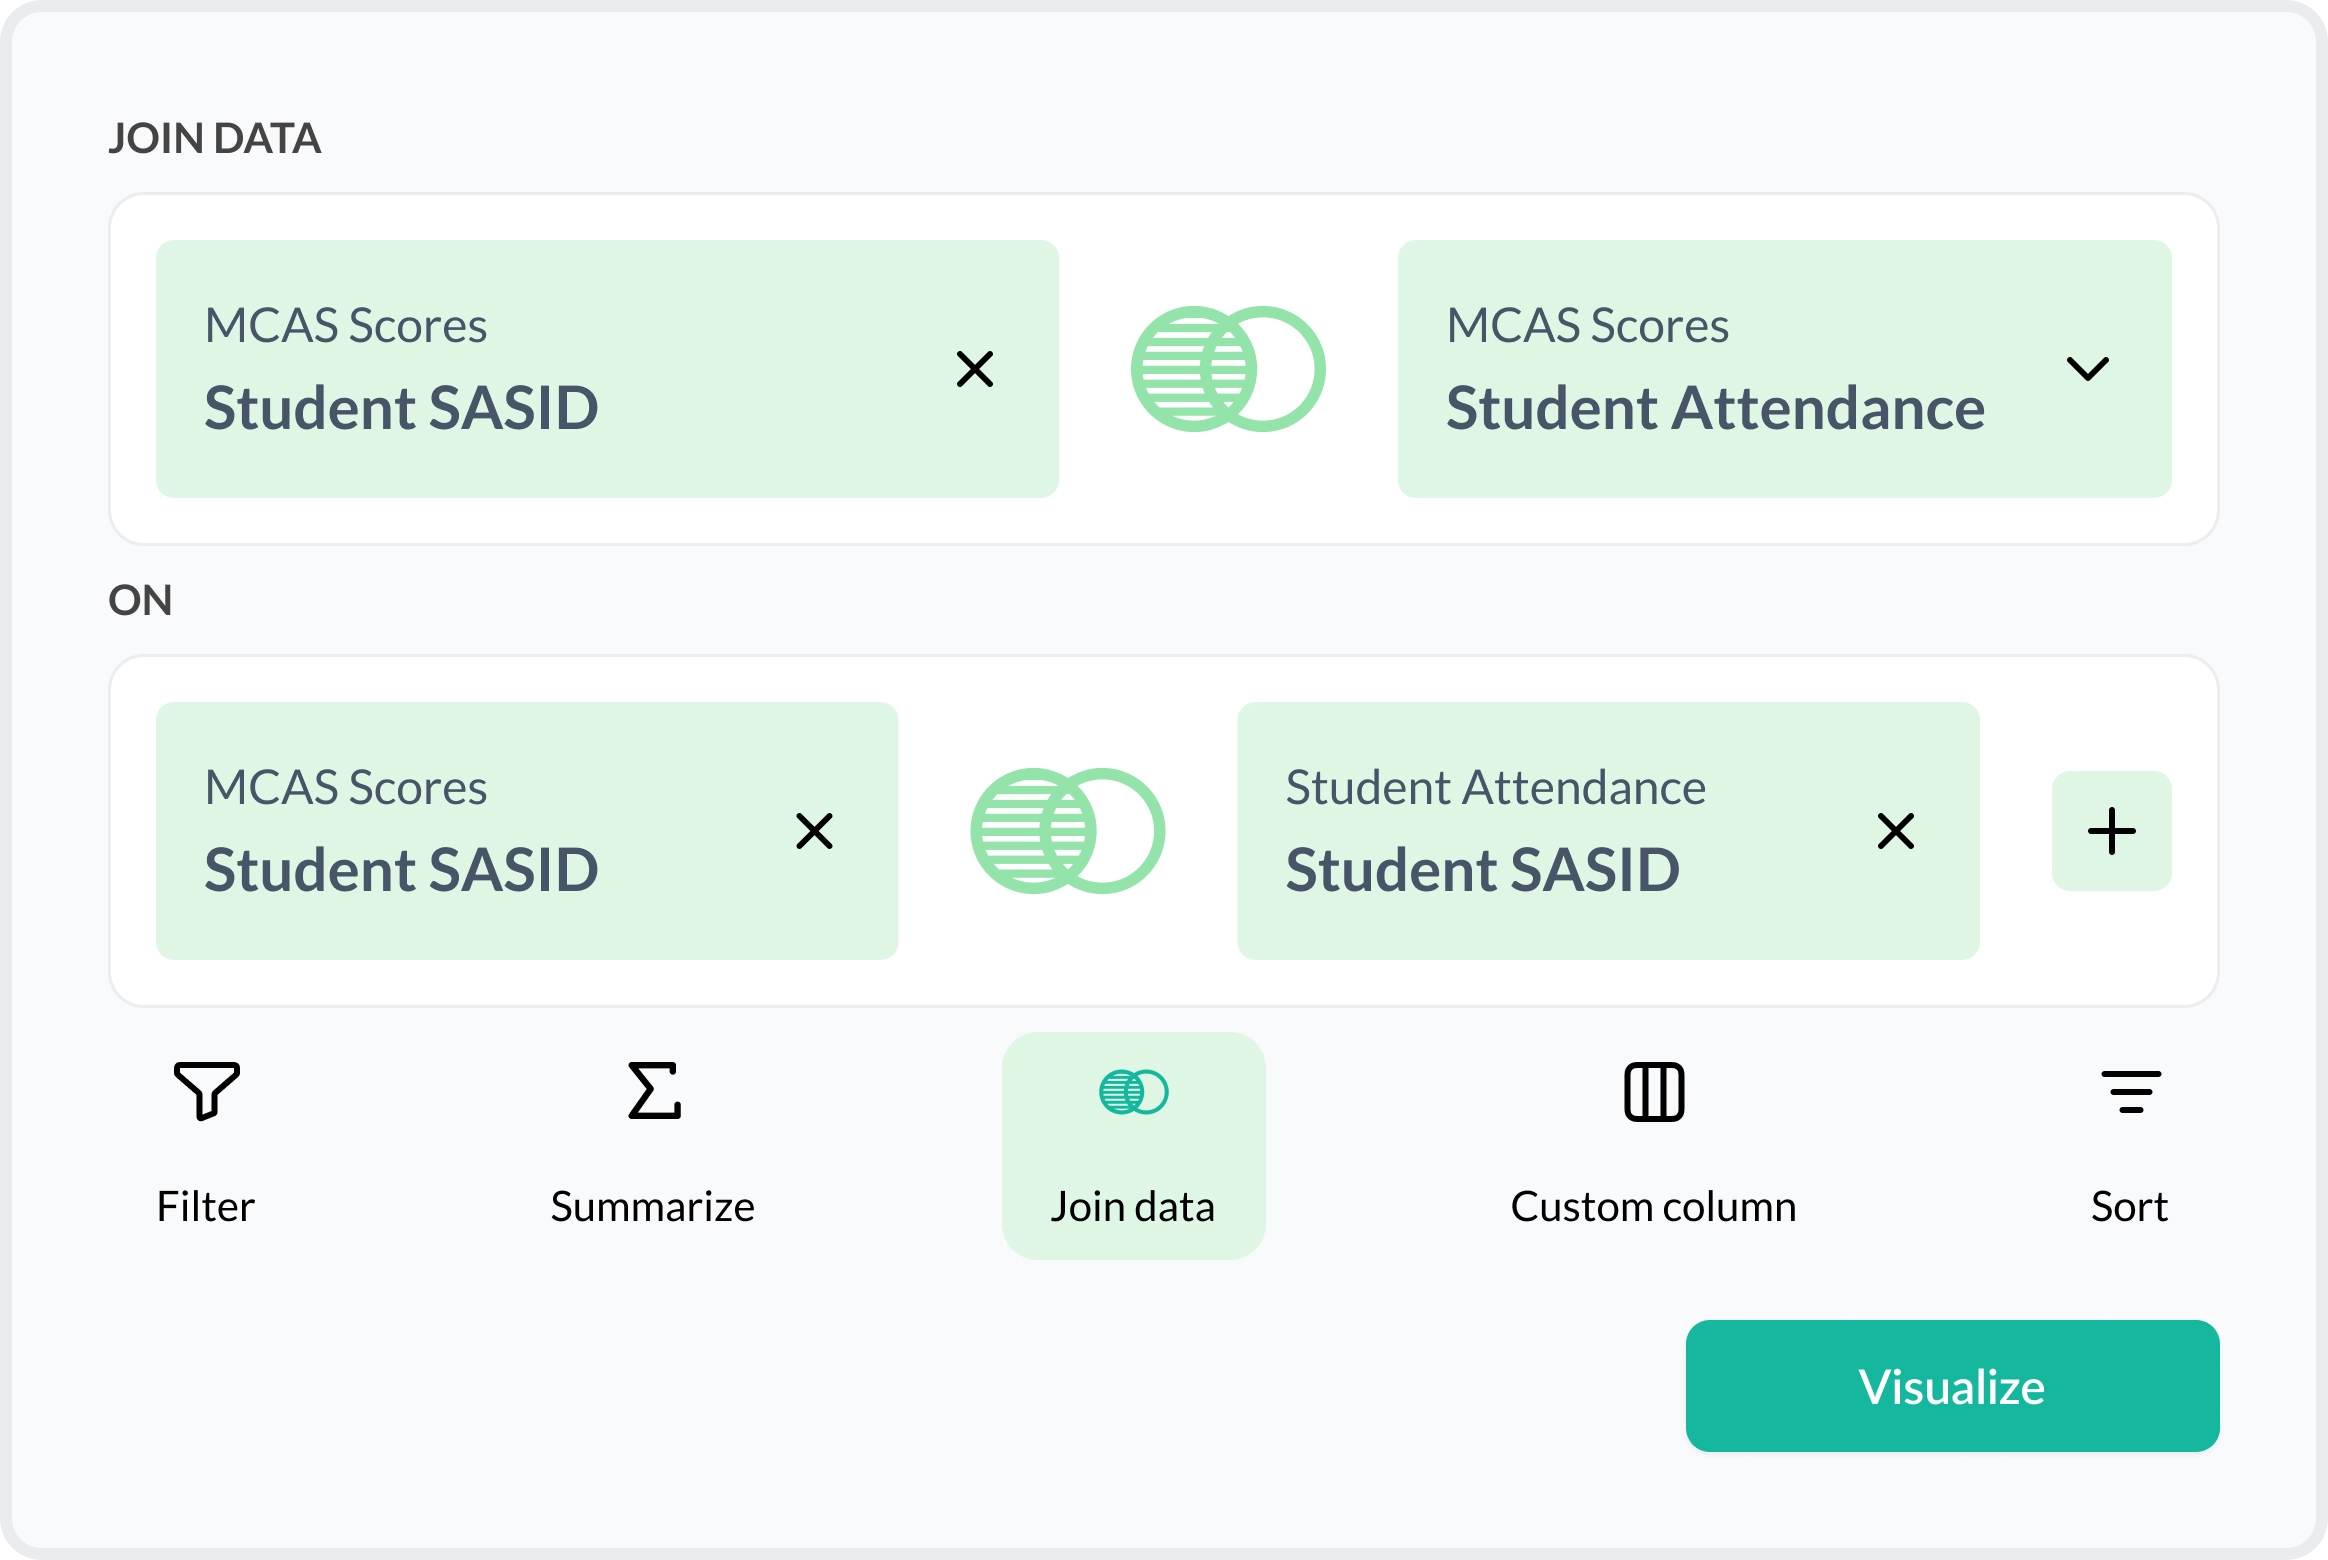Open the Student Attendance table dropdown chevron
This screenshot has width=2328, height=1560.
click(x=2088, y=369)
